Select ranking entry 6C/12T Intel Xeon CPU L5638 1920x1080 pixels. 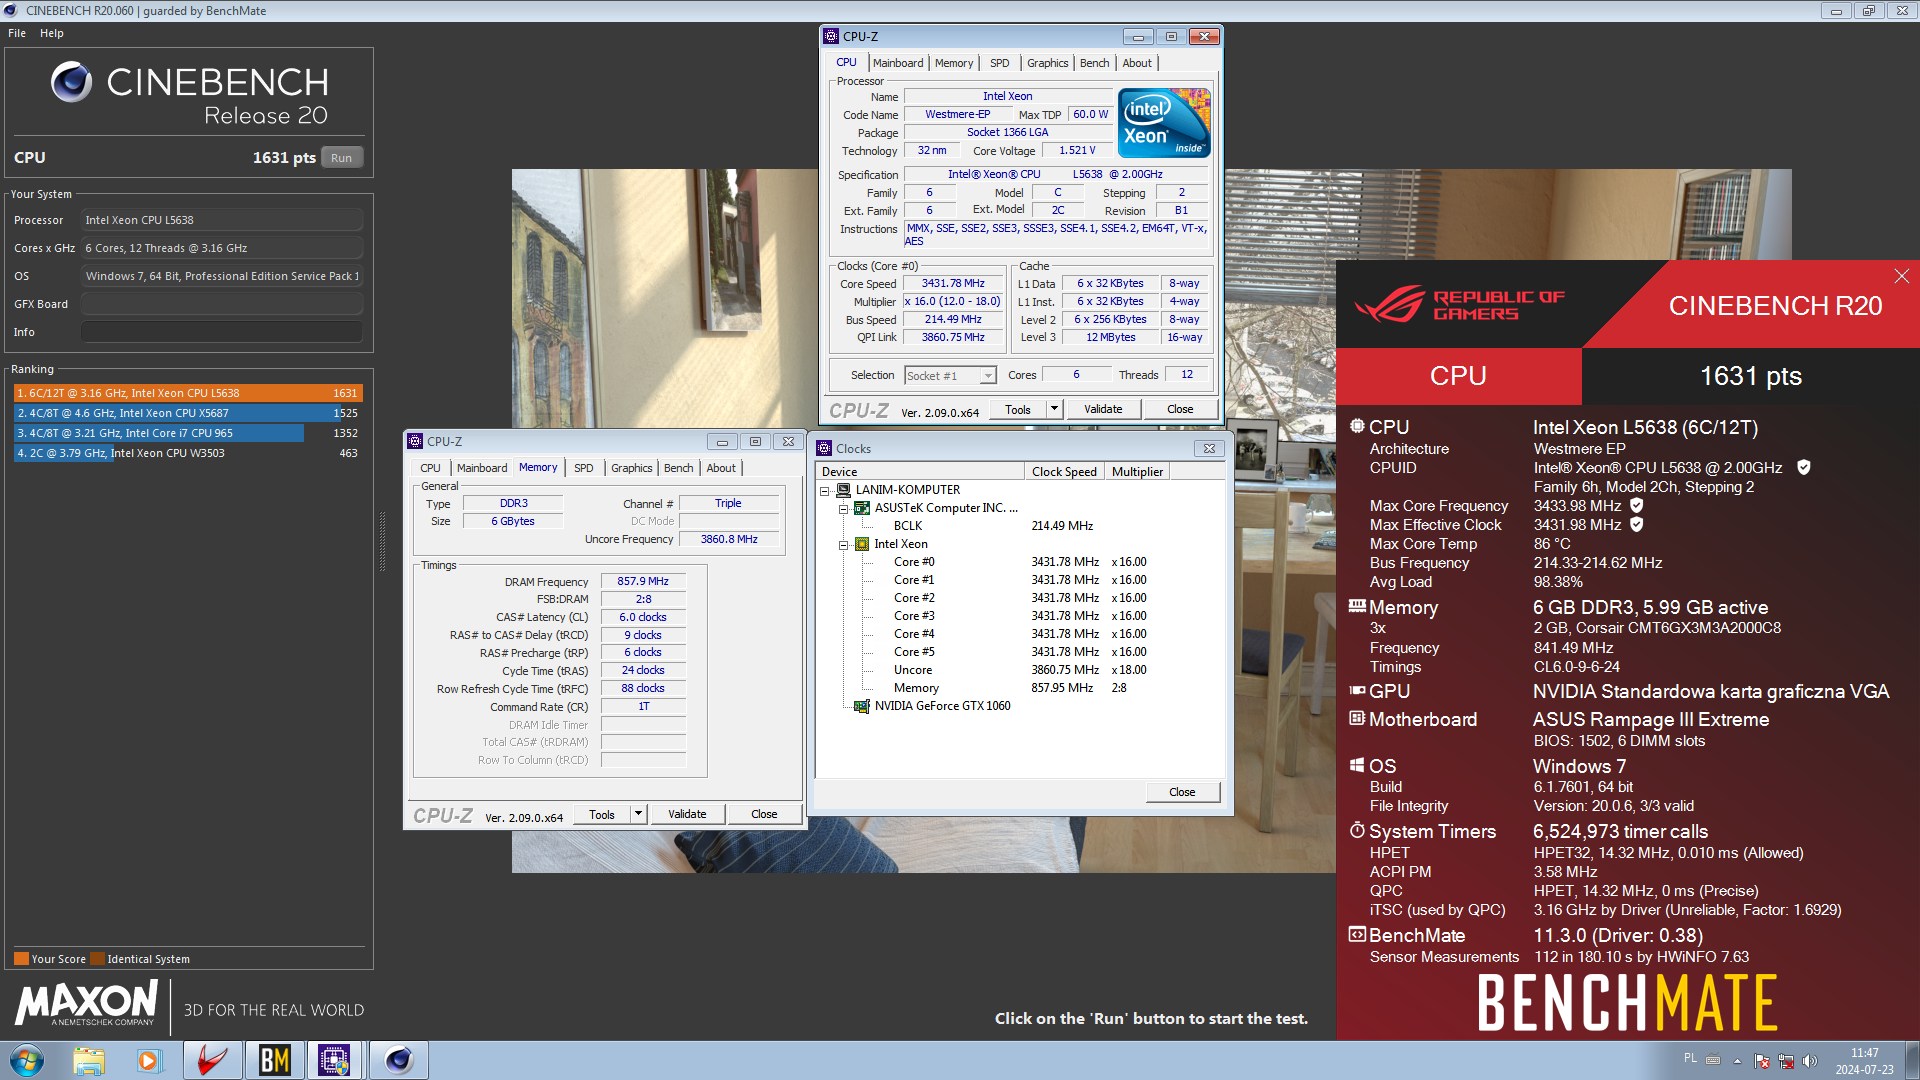[188, 393]
